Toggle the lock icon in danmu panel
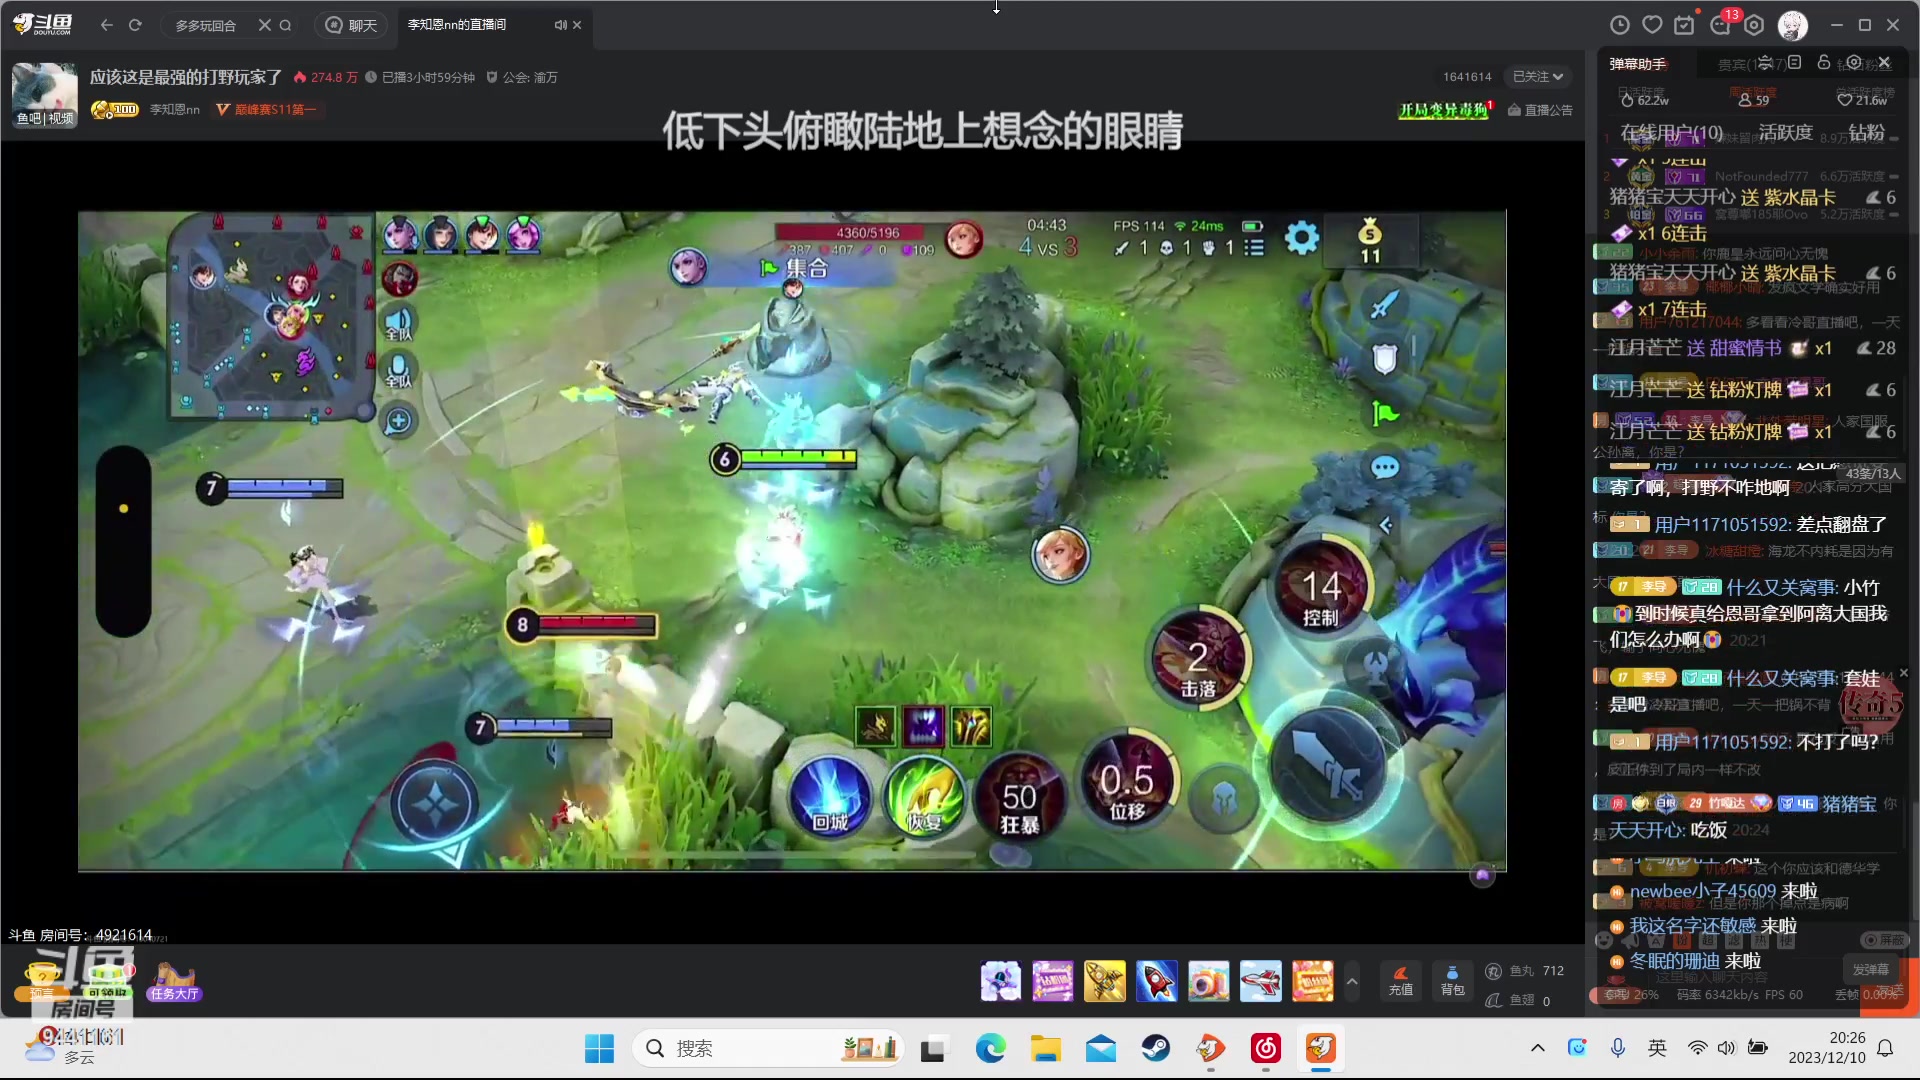Viewport: 1920px width, 1080px height. [1824, 63]
